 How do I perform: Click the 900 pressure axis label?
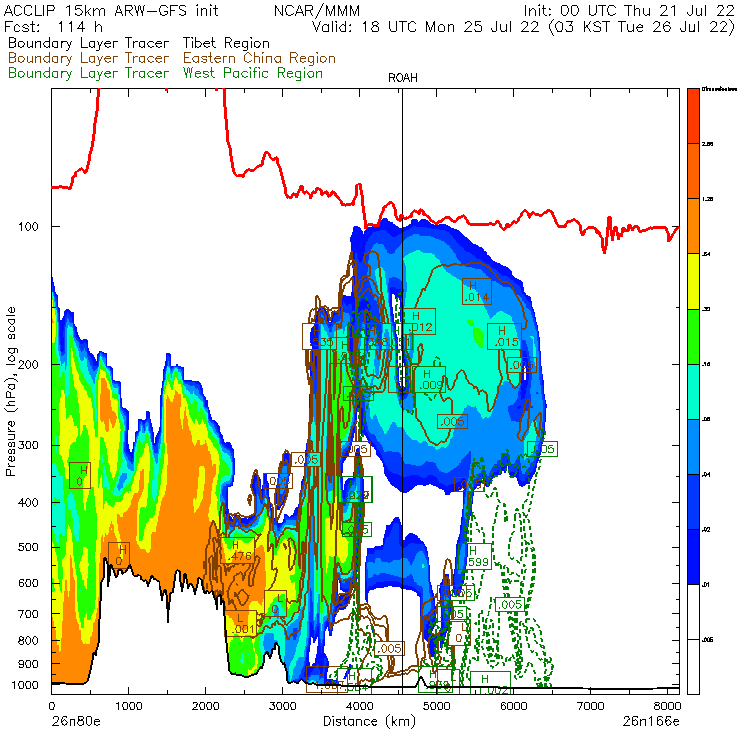coord(28,664)
